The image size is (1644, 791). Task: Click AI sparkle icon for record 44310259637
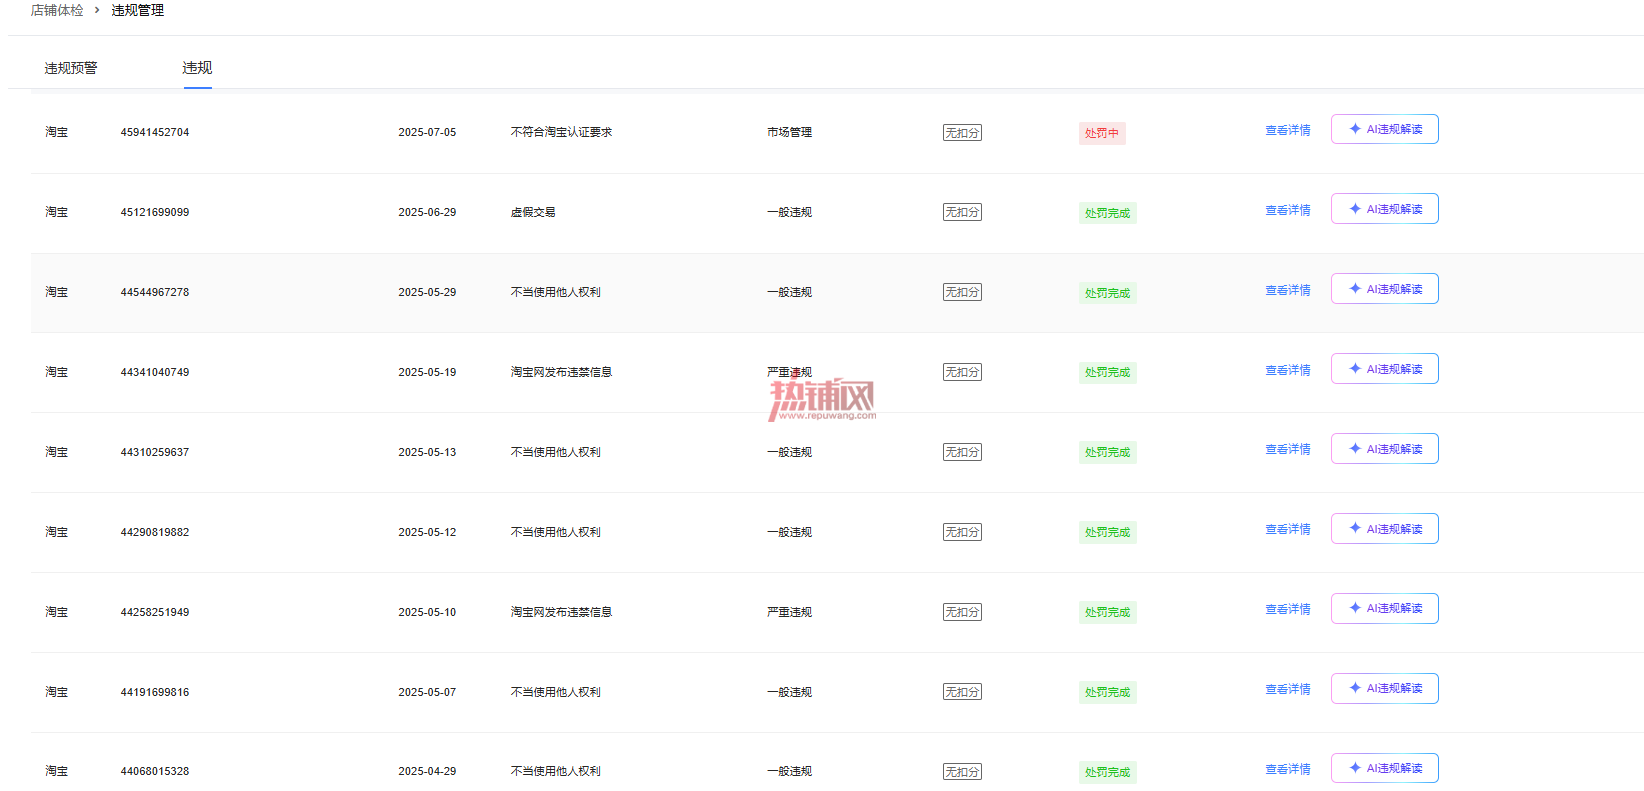(x=1355, y=449)
